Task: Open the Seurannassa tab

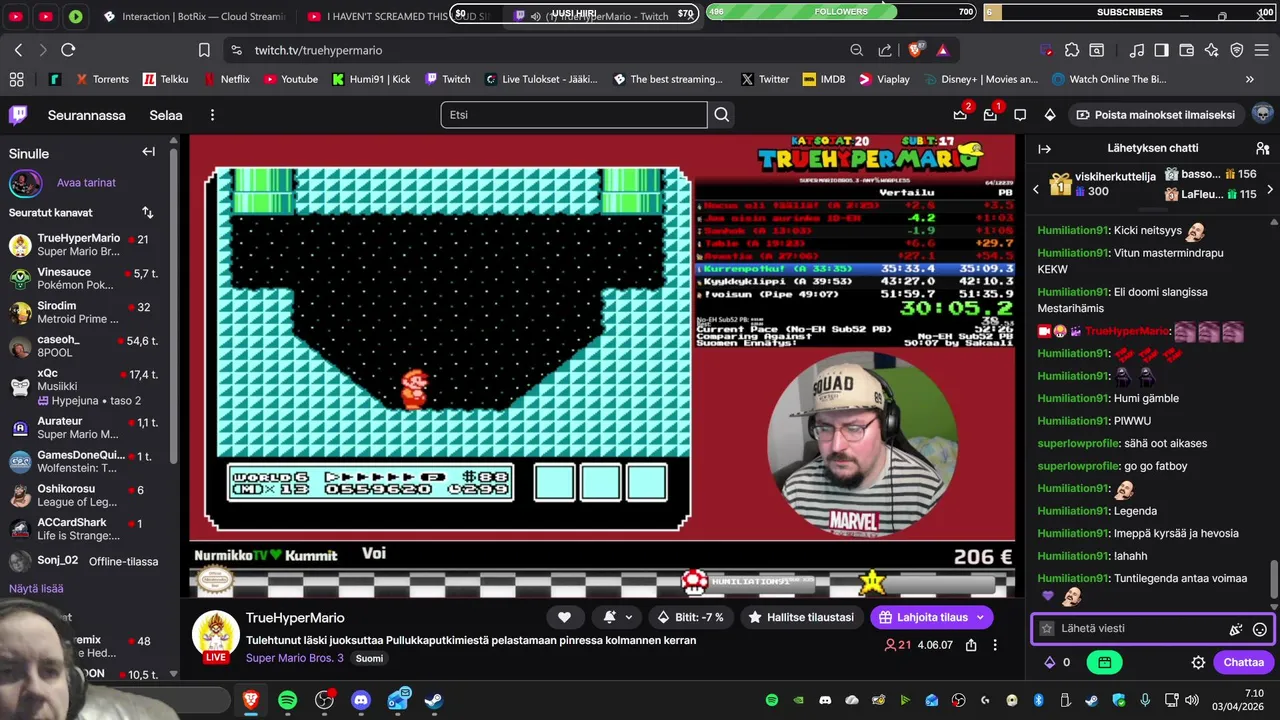Action: (x=87, y=115)
